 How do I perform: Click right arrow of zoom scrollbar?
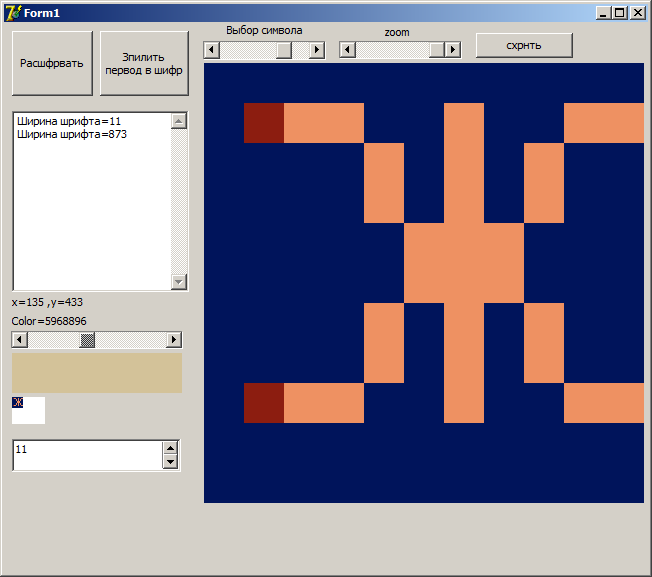[x=453, y=50]
